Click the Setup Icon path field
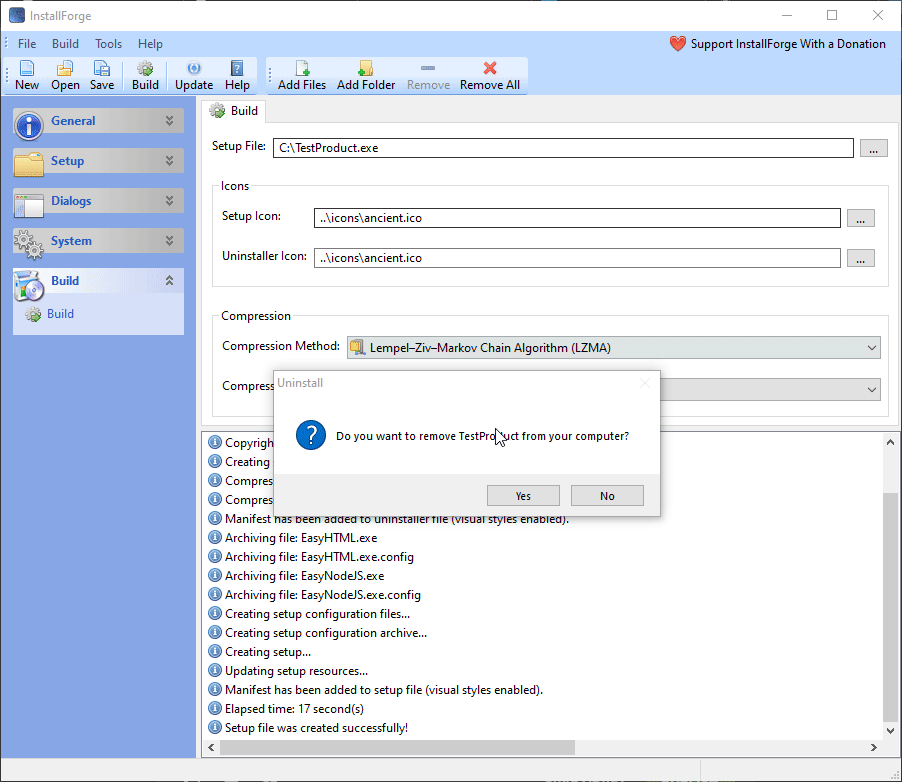This screenshot has height=782, width=902. point(577,218)
